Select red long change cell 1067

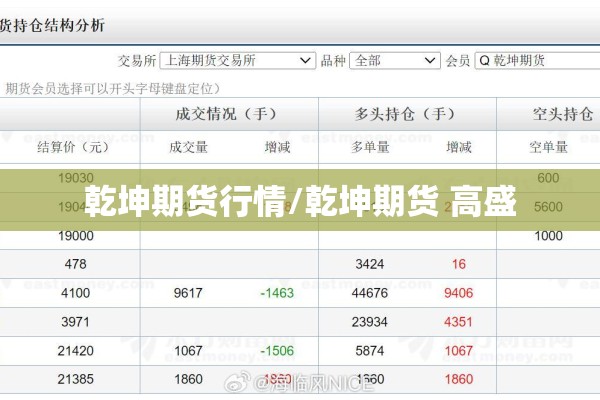click(458, 351)
